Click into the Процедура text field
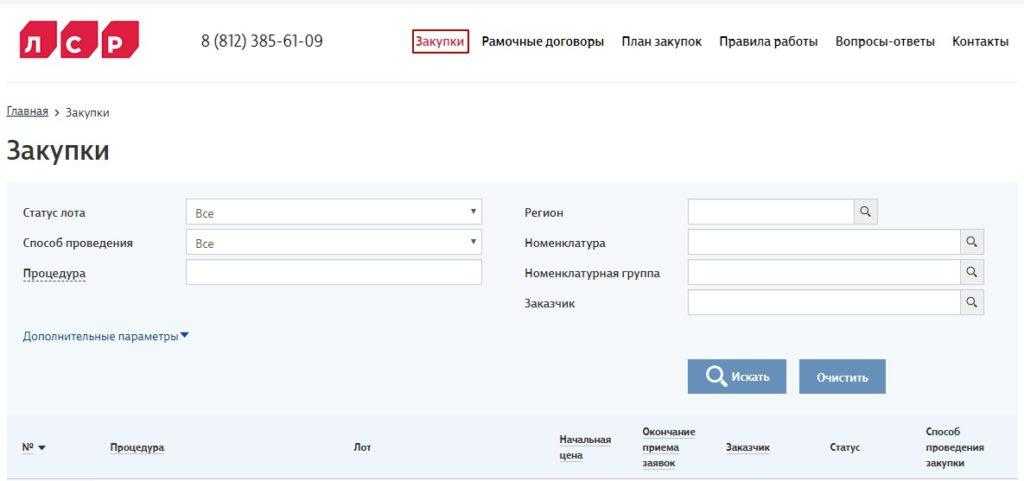The height and width of the screenshot is (481, 1024). (x=333, y=273)
